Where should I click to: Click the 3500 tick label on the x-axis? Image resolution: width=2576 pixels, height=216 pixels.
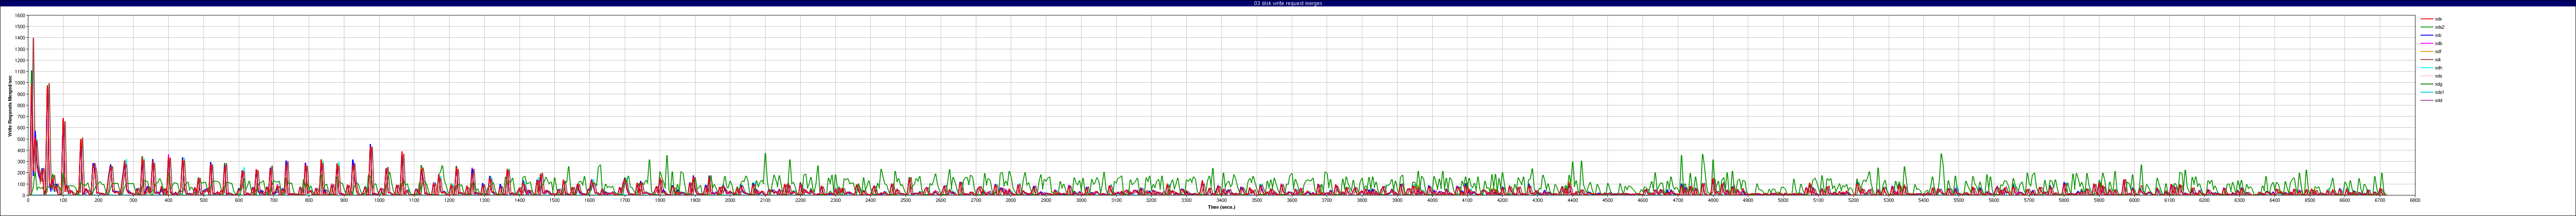coord(1257,201)
